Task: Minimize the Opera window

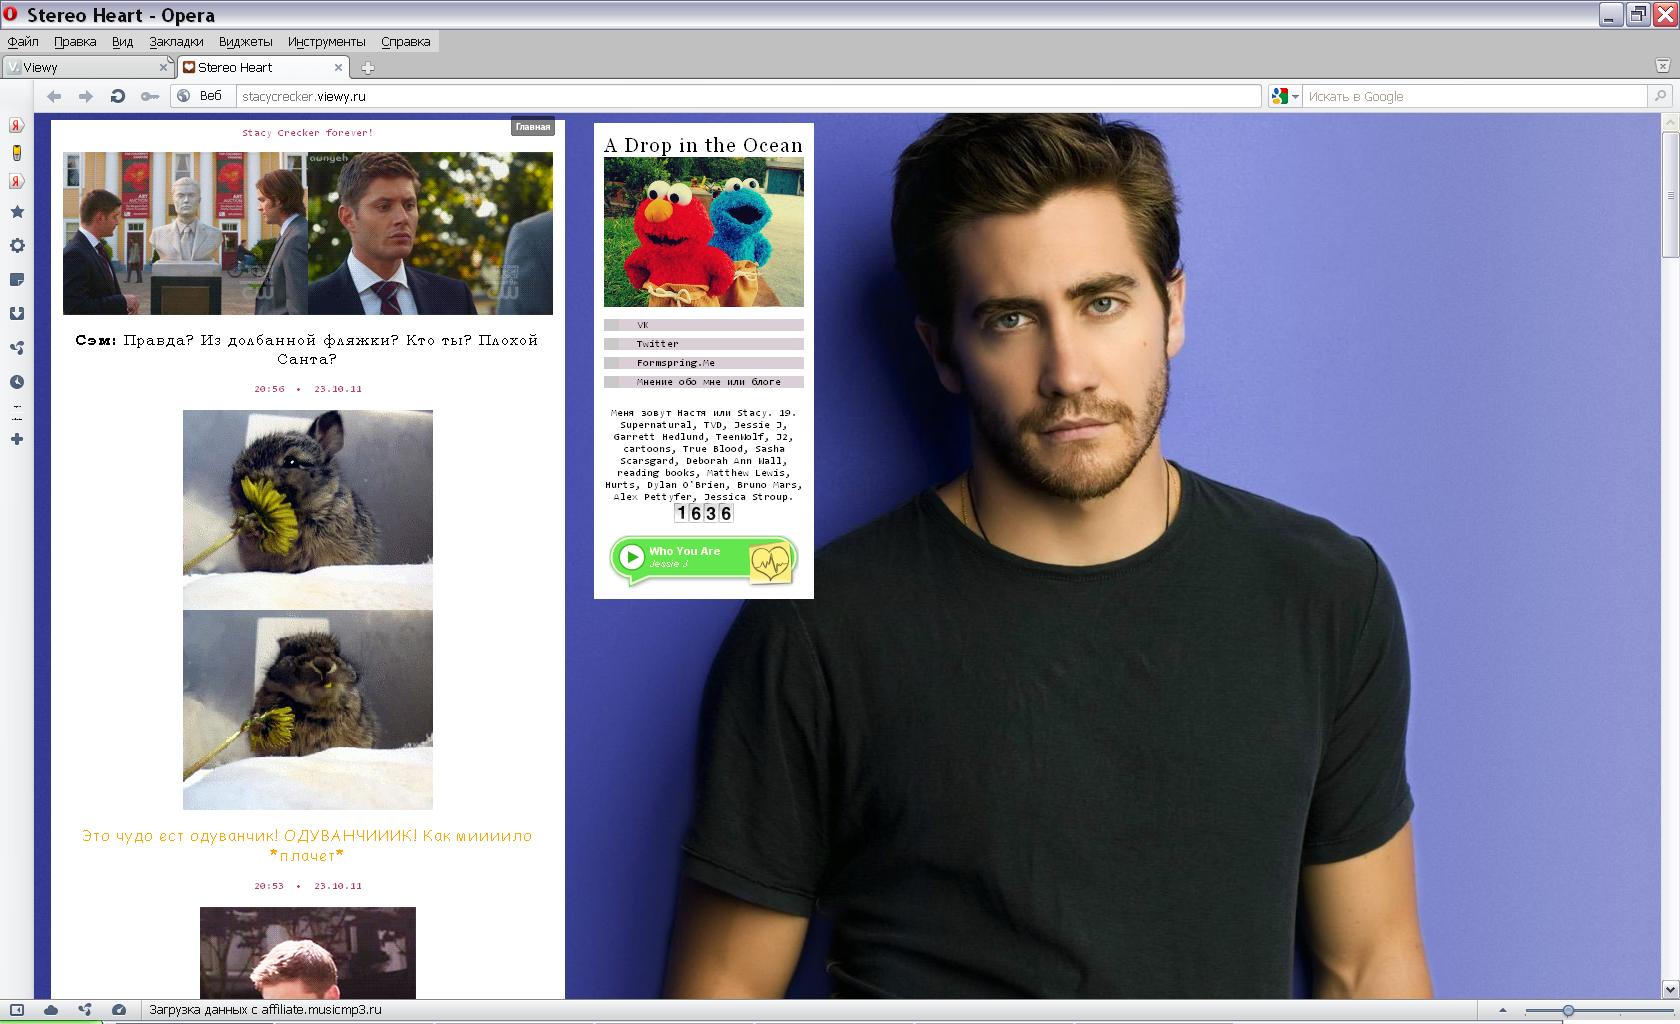Action: 1610,15
